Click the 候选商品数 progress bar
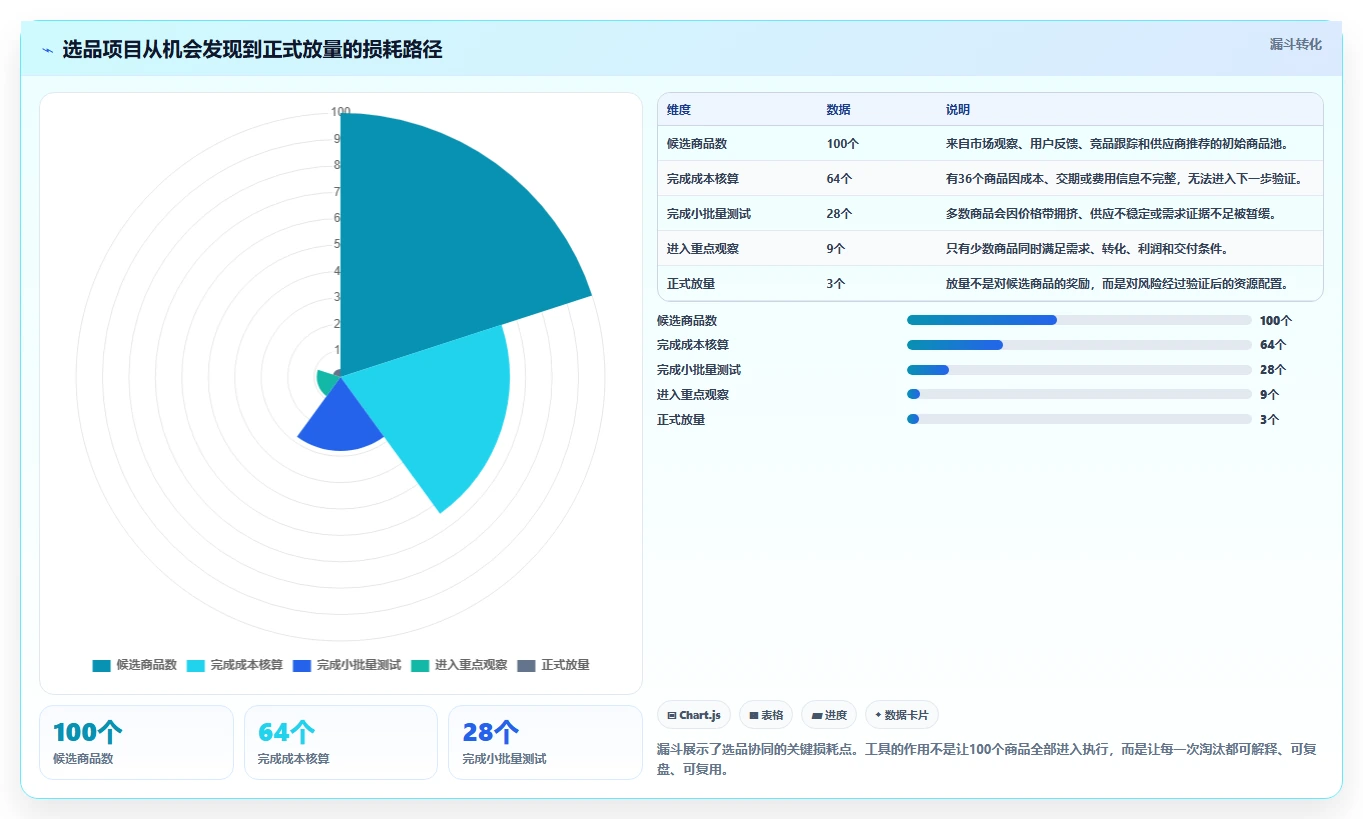The image size is (1363, 819). point(1079,320)
